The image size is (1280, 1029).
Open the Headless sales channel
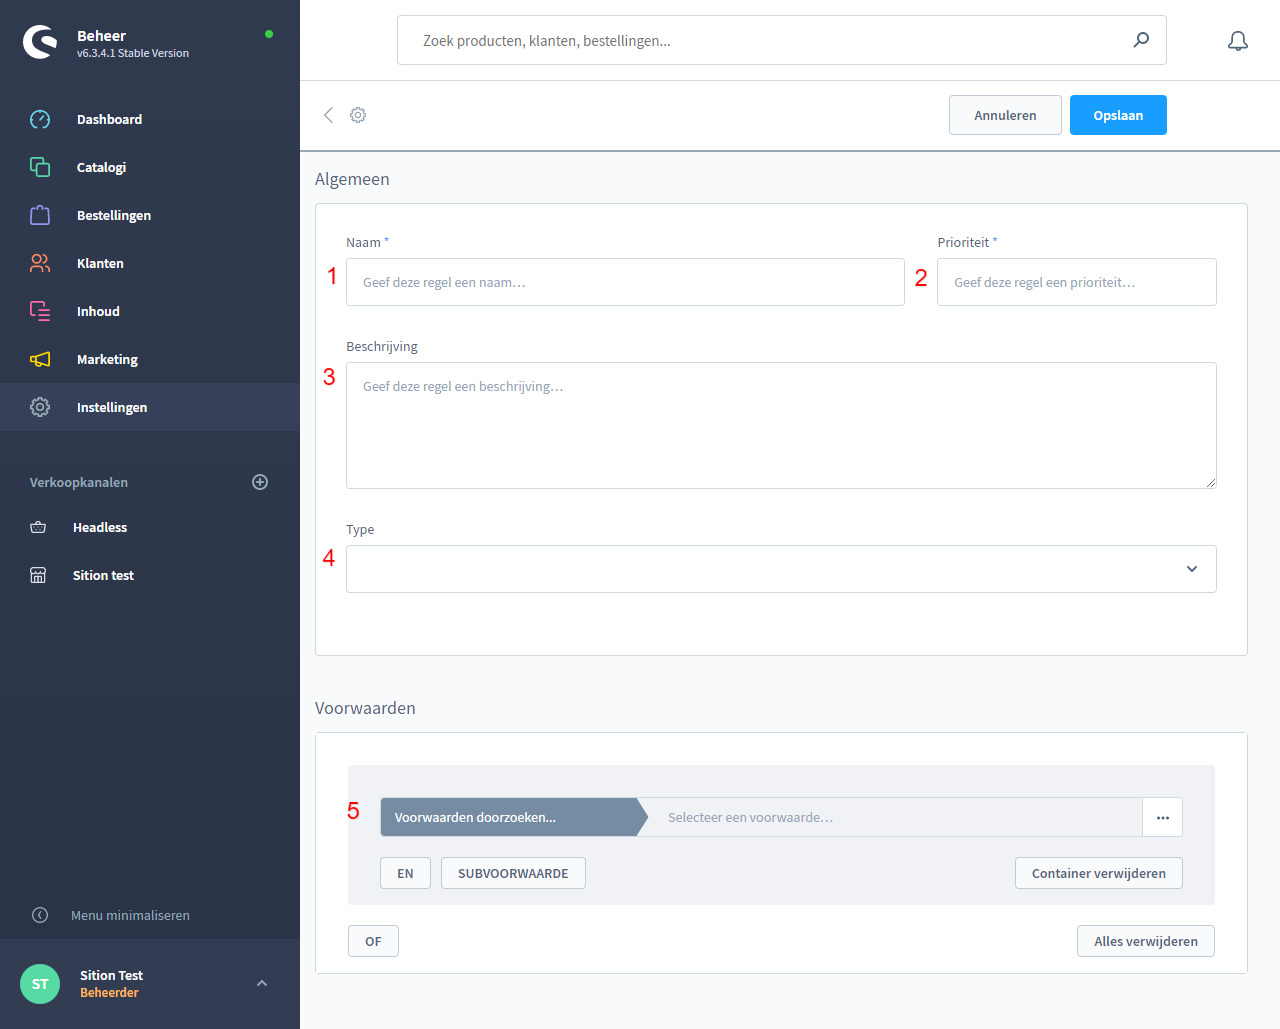100,527
